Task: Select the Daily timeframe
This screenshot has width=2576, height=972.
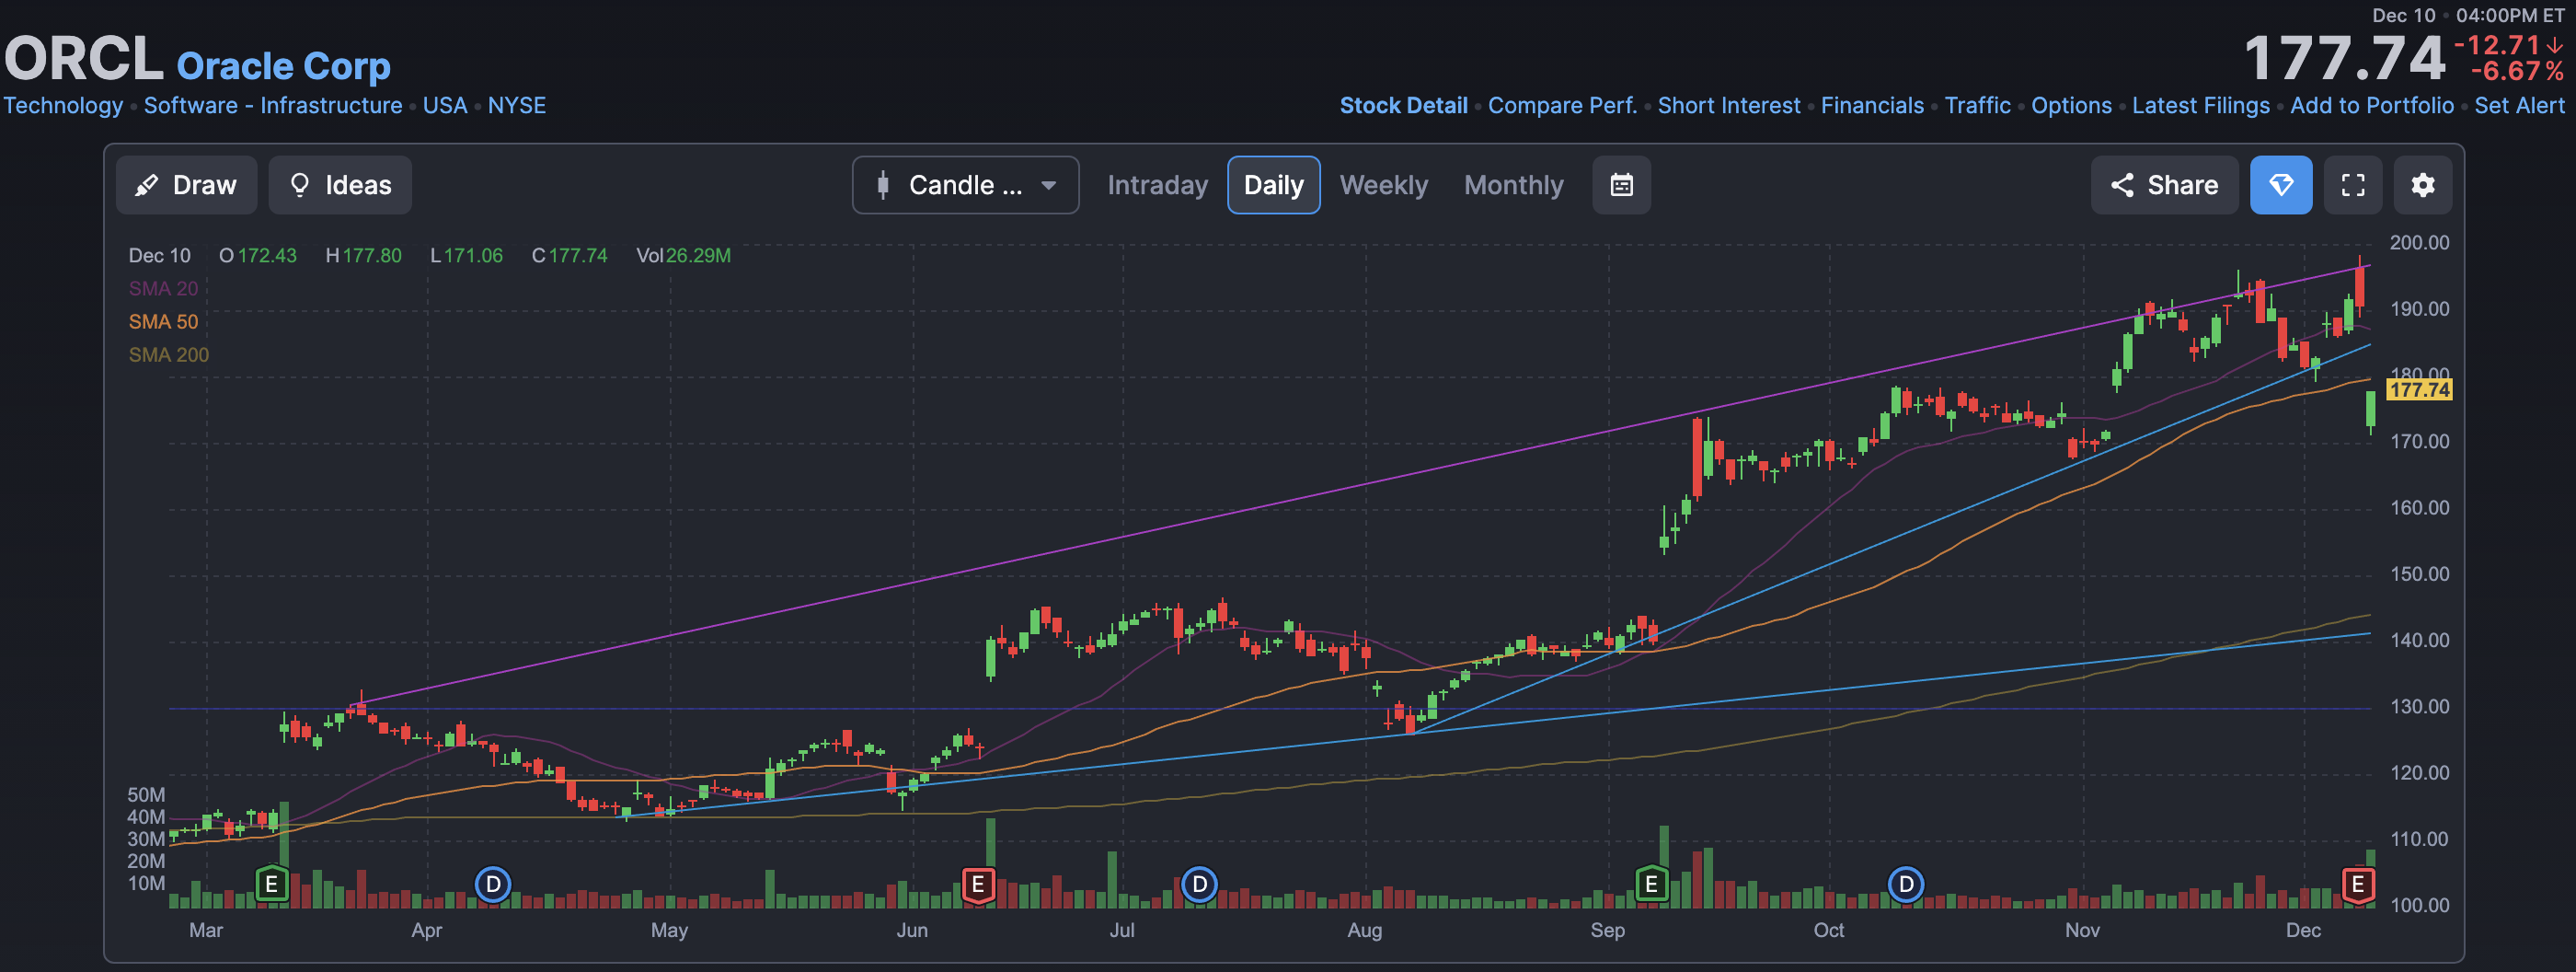Action: pyautogui.click(x=1273, y=185)
